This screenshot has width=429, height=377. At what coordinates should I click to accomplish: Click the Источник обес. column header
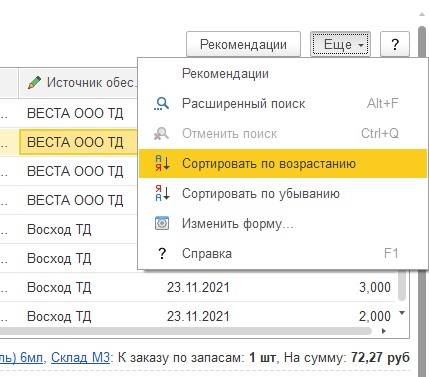[x=78, y=82]
